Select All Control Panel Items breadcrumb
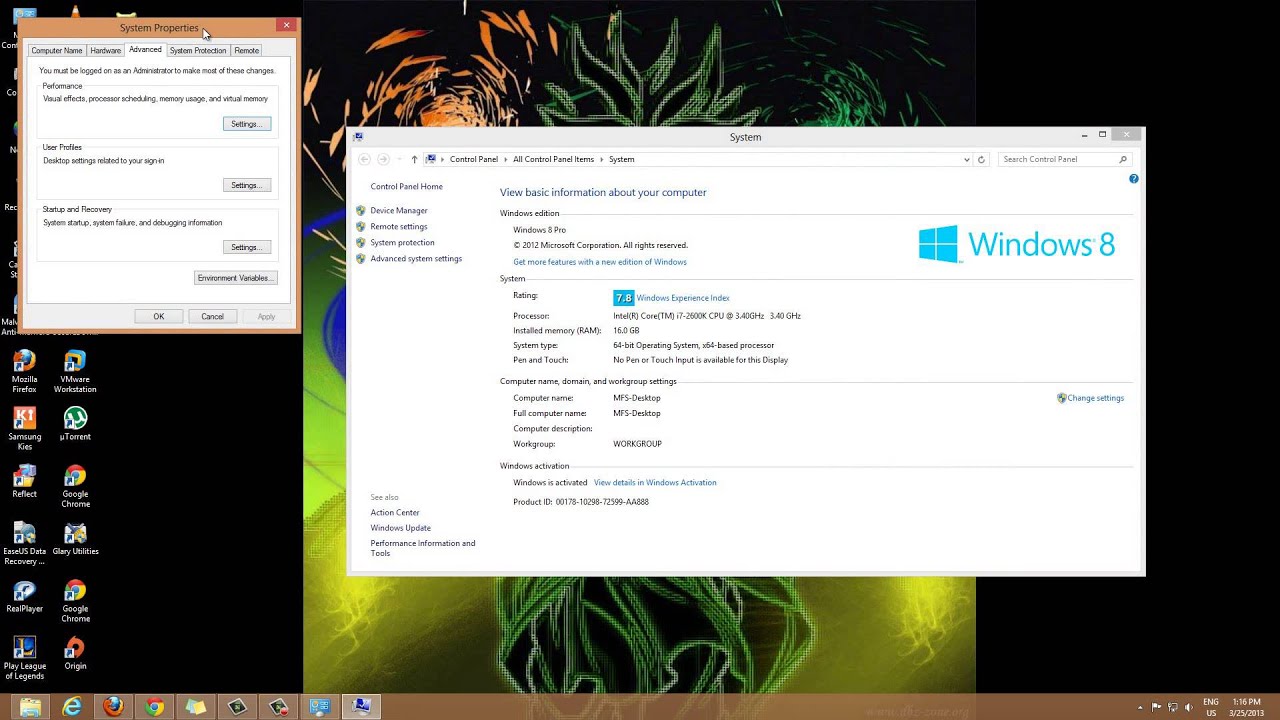Viewport: 1280px width, 720px height. point(553,159)
